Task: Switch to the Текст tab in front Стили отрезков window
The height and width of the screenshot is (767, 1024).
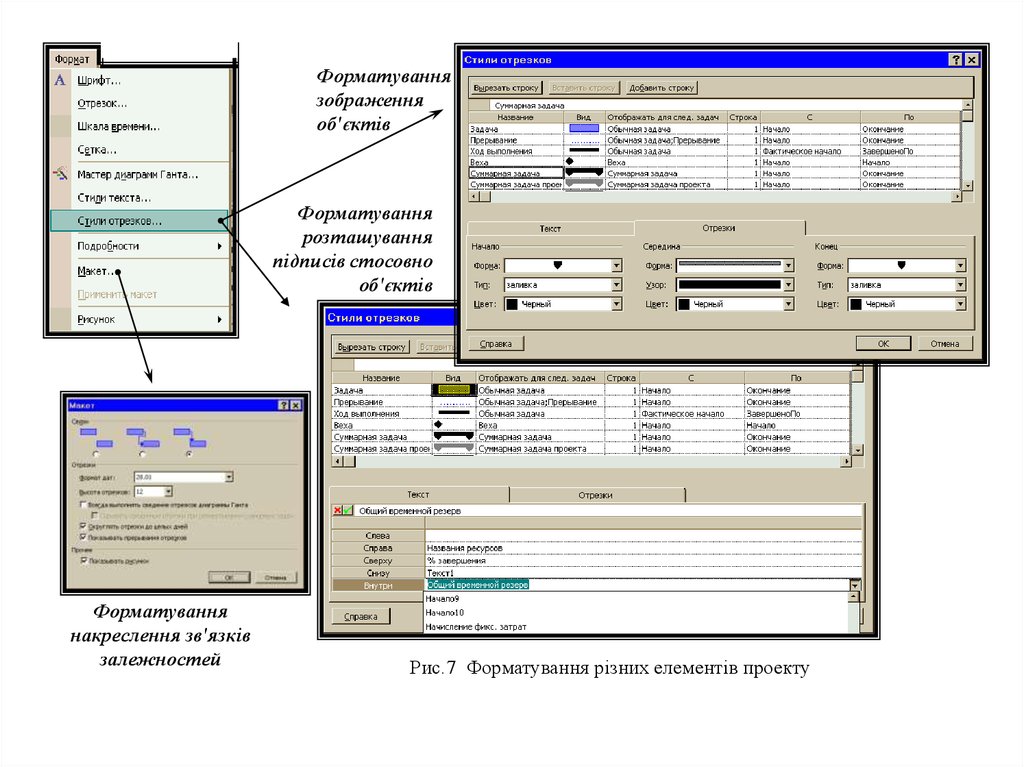Action: point(551,228)
